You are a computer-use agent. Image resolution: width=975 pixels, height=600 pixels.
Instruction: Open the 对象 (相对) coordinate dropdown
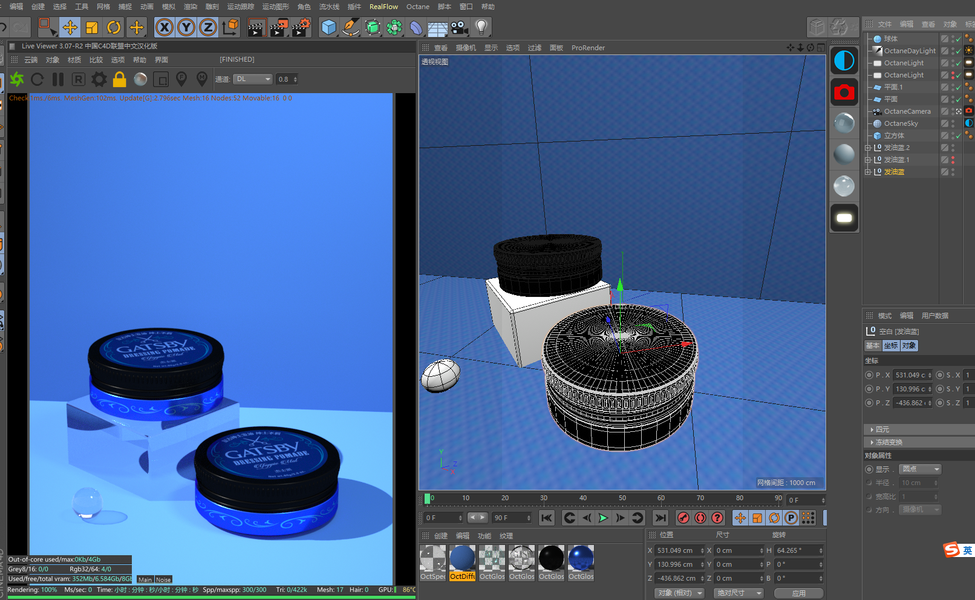[x=680, y=593]
